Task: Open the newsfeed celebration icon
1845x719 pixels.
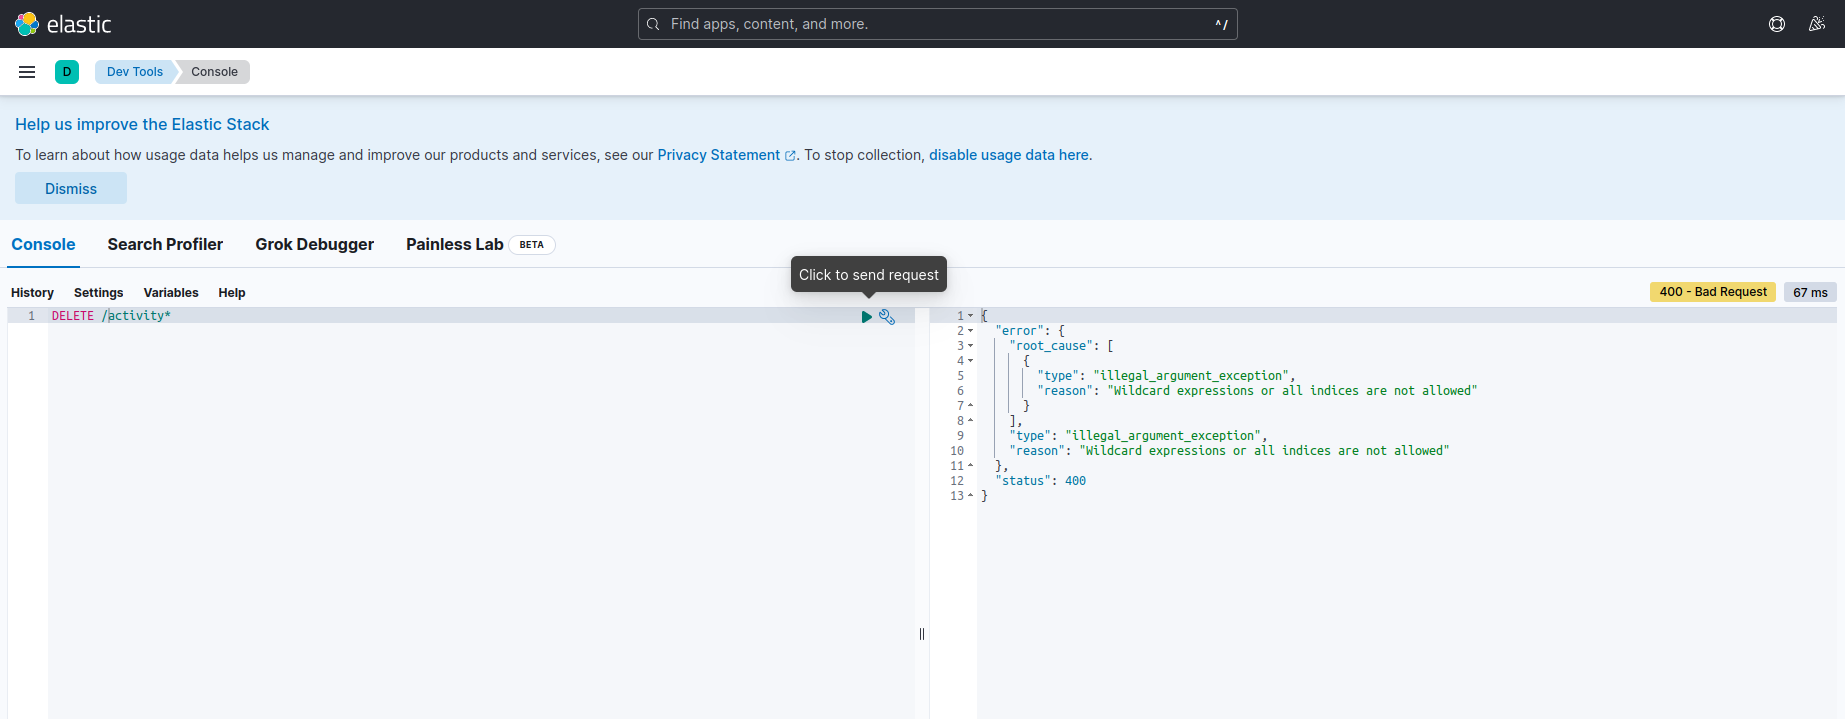Action: click(1817, 24)
